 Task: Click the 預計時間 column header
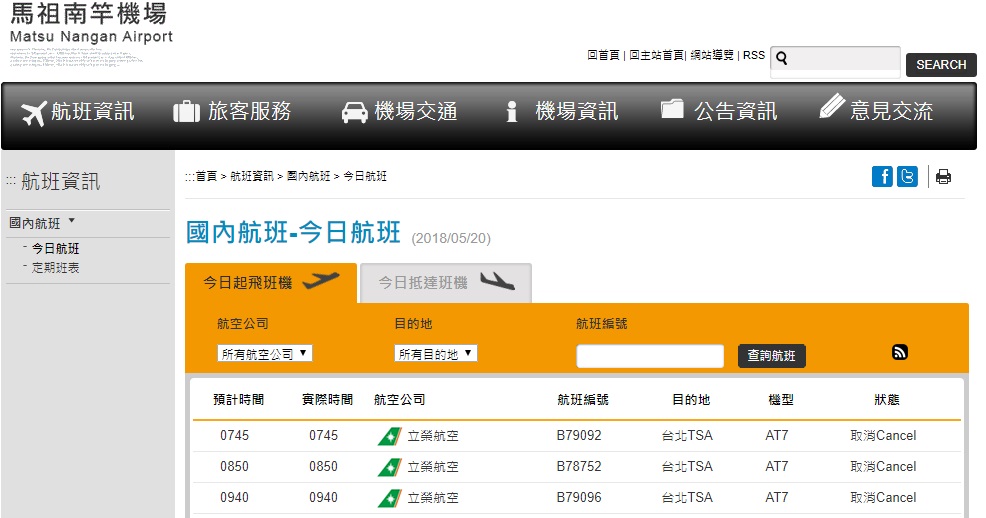[238, 400]
